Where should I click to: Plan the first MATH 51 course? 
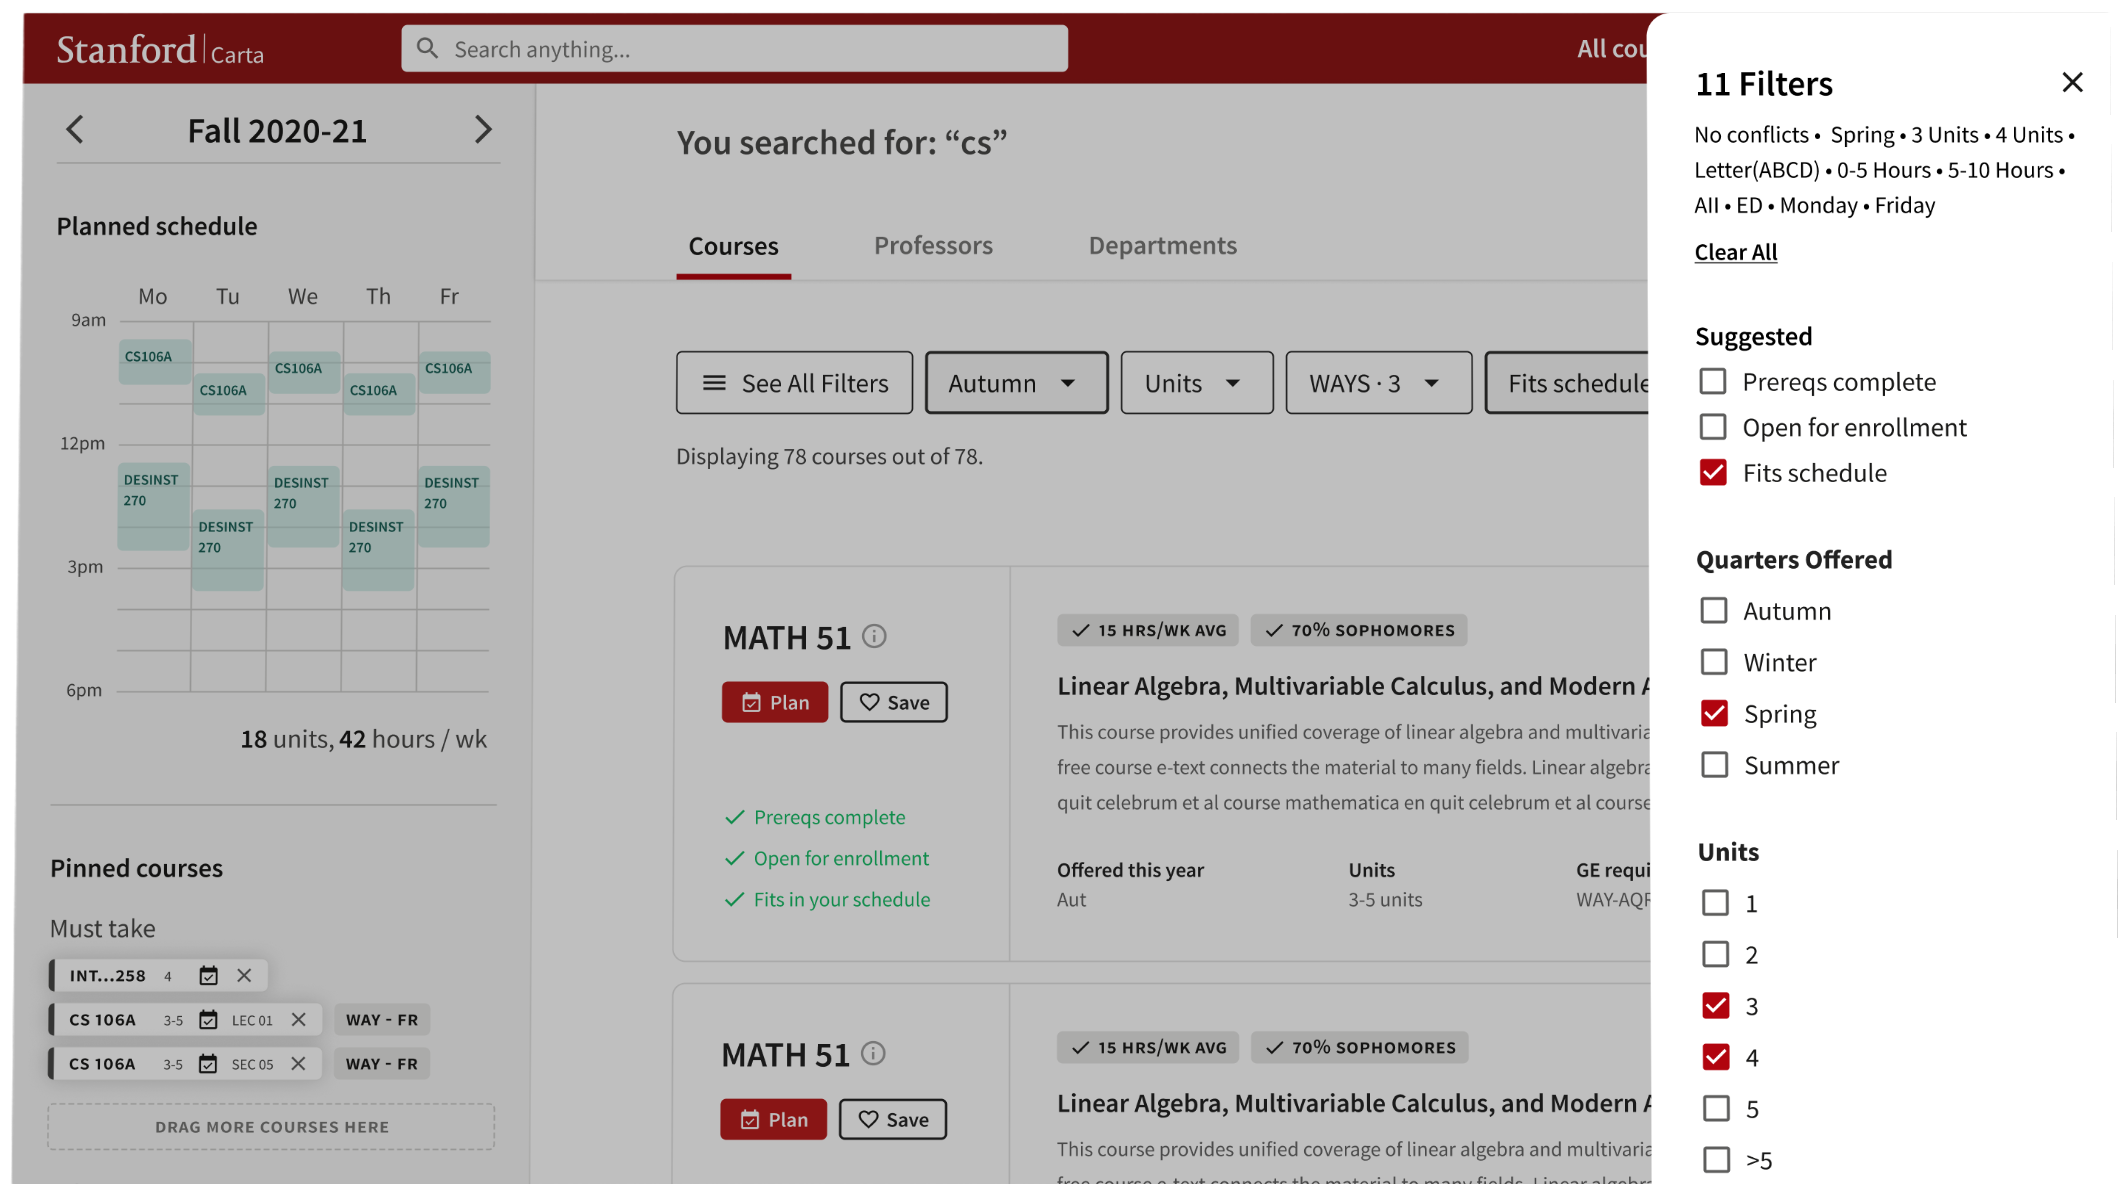775,702
